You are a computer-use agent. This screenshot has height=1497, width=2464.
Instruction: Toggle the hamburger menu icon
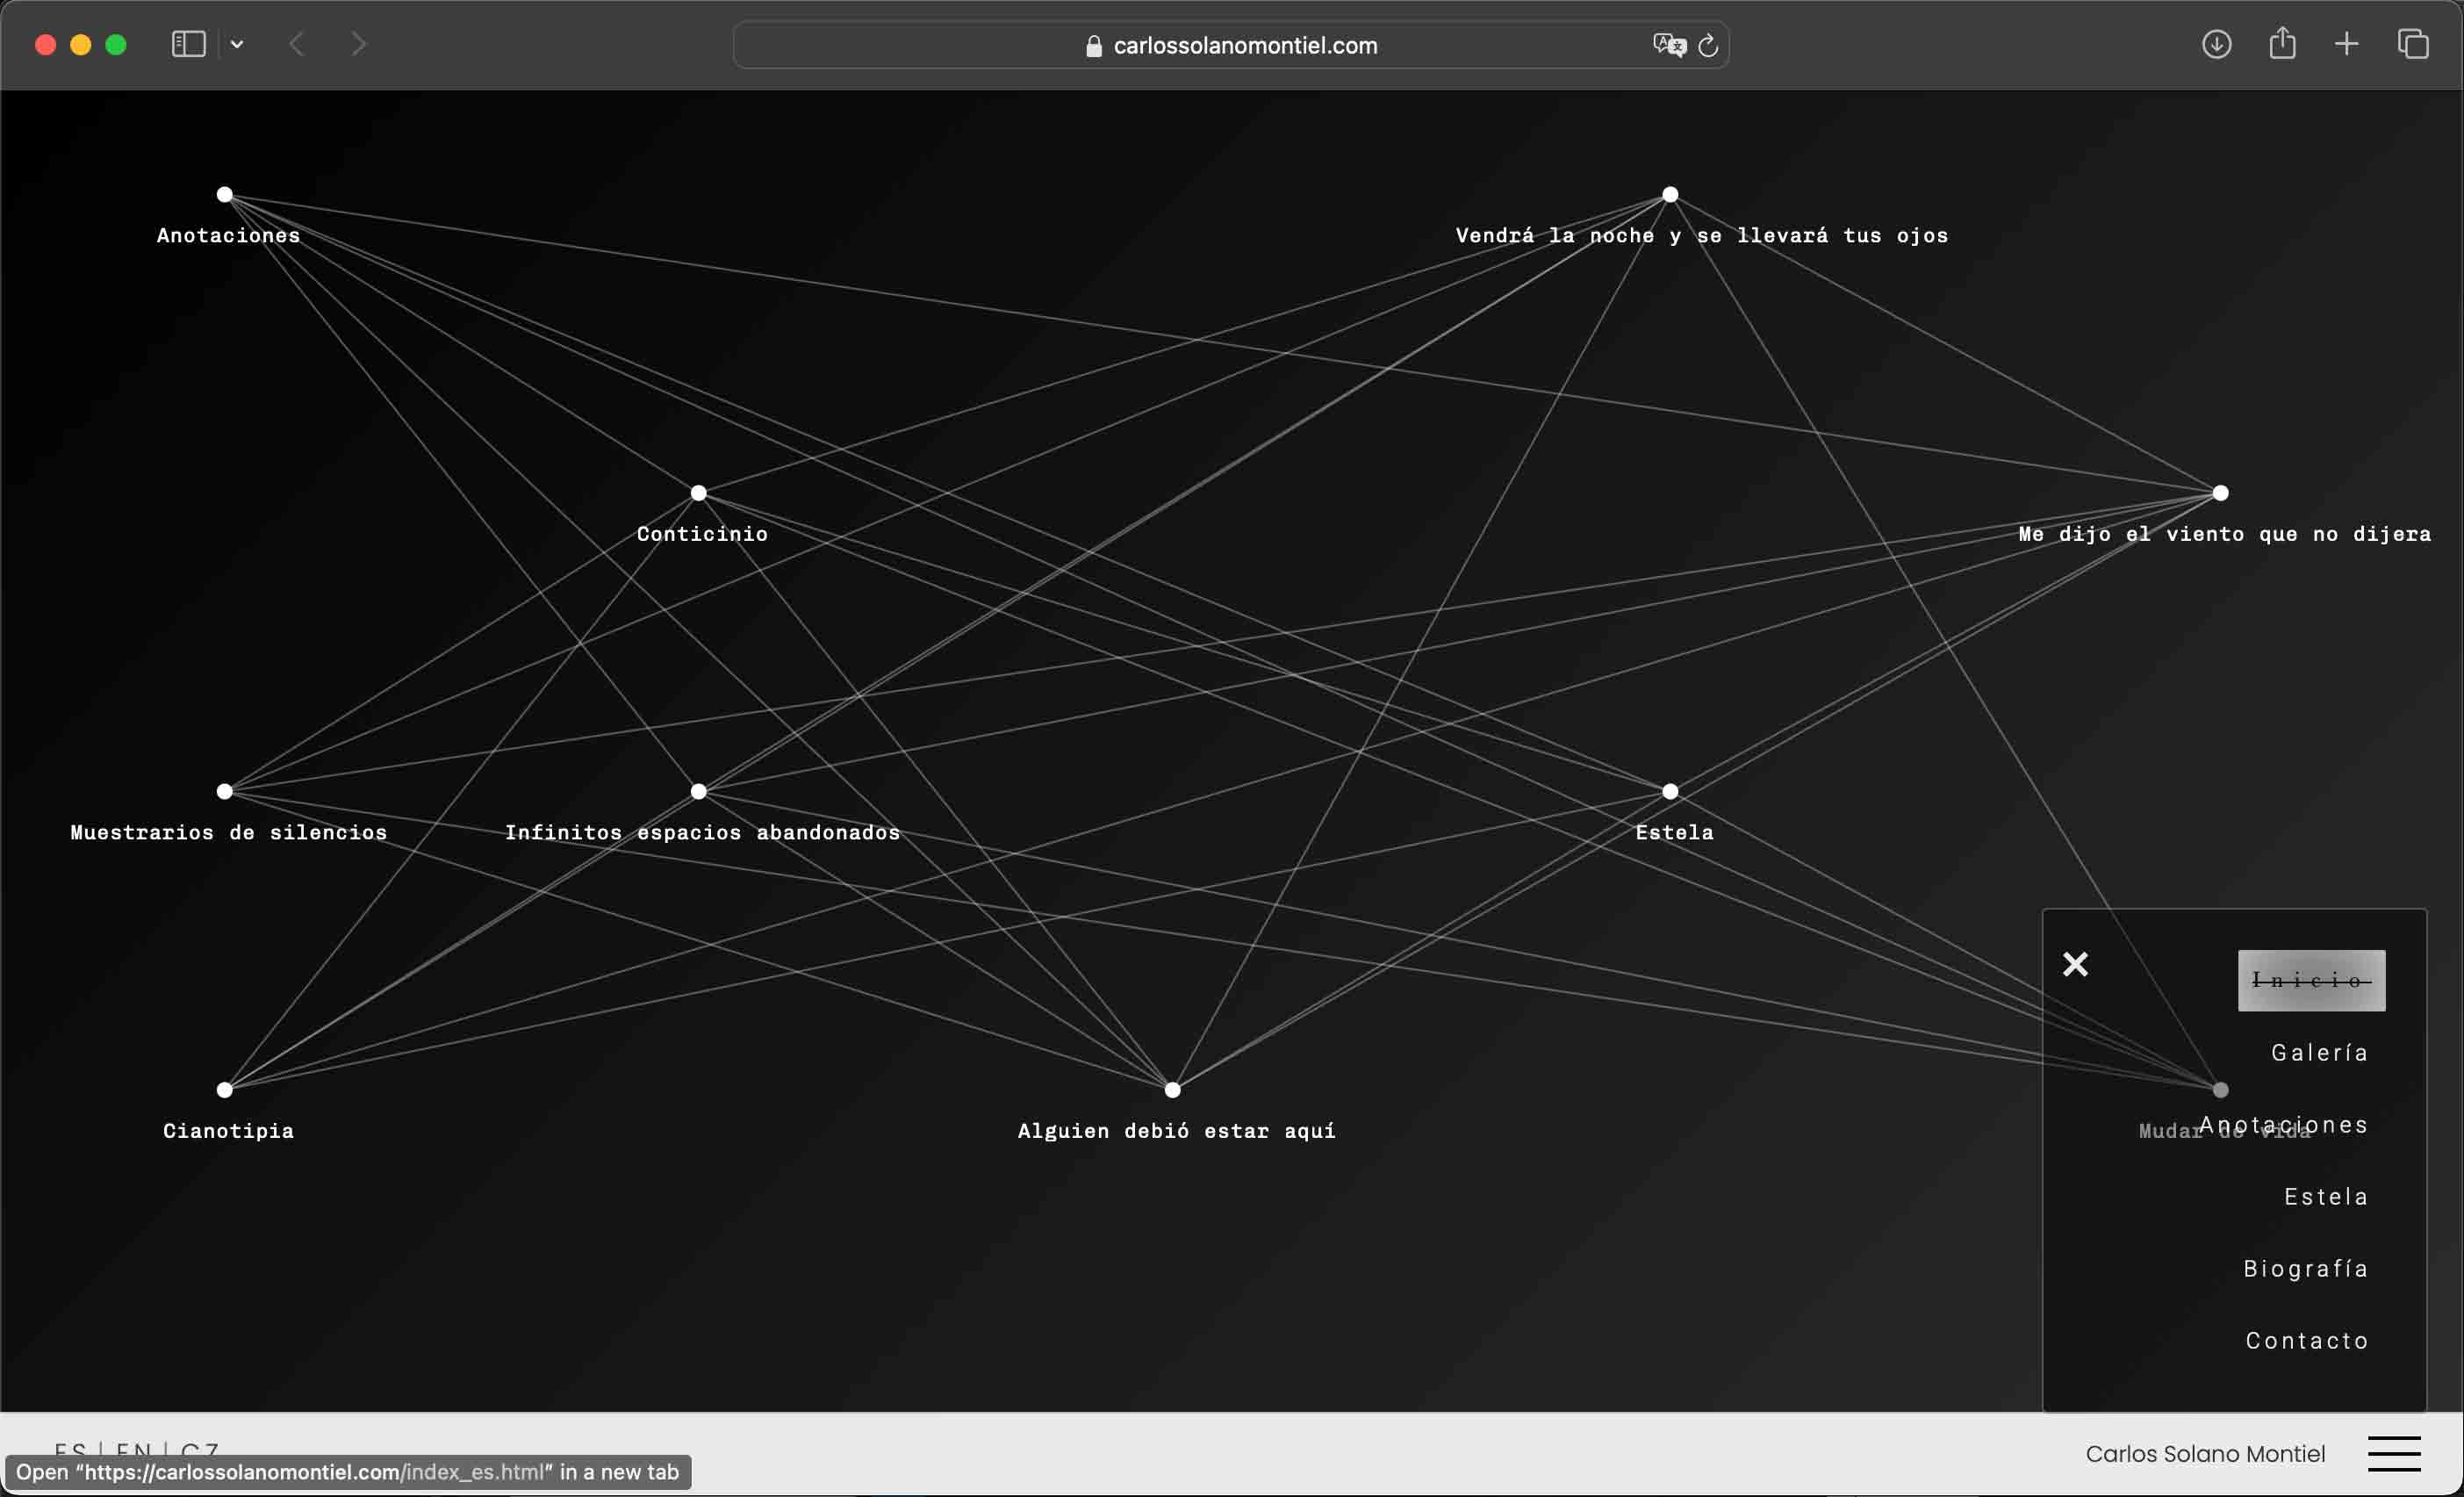pos(2394,1453)
